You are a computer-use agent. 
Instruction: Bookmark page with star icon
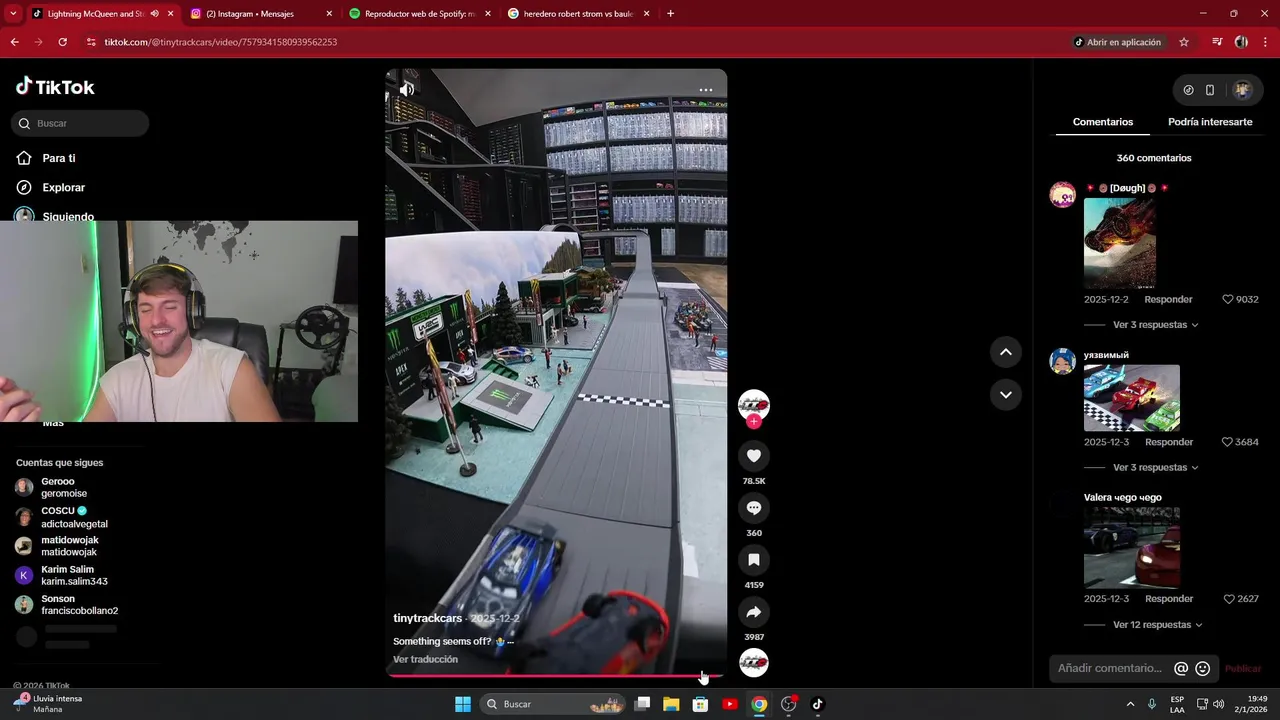pyautogui.click(x=1184, y=42)
